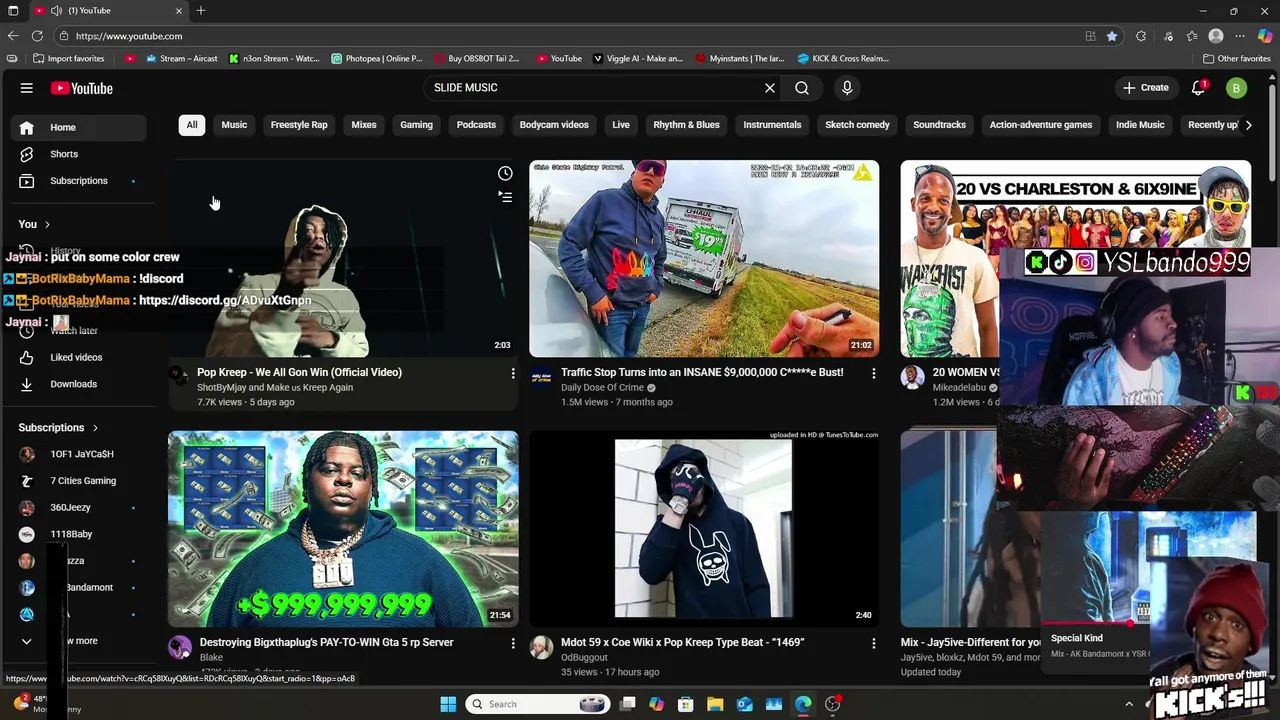Show hidden system tray icons
This screenshot has height=720, width=1280.
[1129, 704]
